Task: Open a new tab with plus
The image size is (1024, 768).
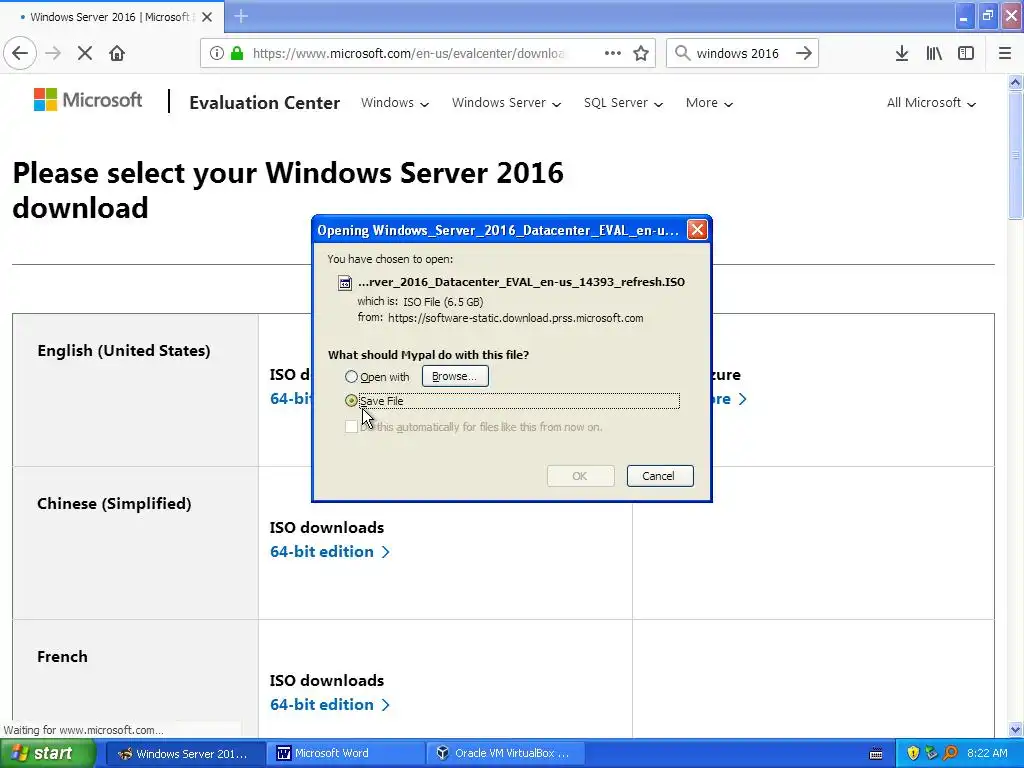Action: pos(241,16)
